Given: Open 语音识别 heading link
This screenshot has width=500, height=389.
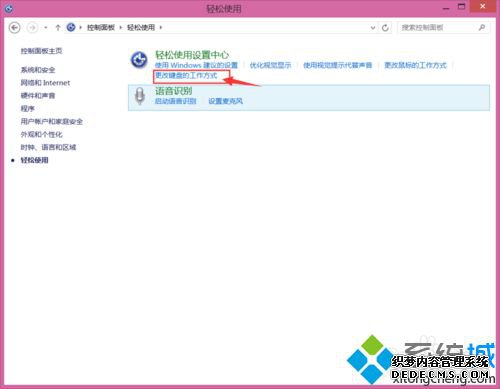Looking at the screenshot, I should 174,91.
